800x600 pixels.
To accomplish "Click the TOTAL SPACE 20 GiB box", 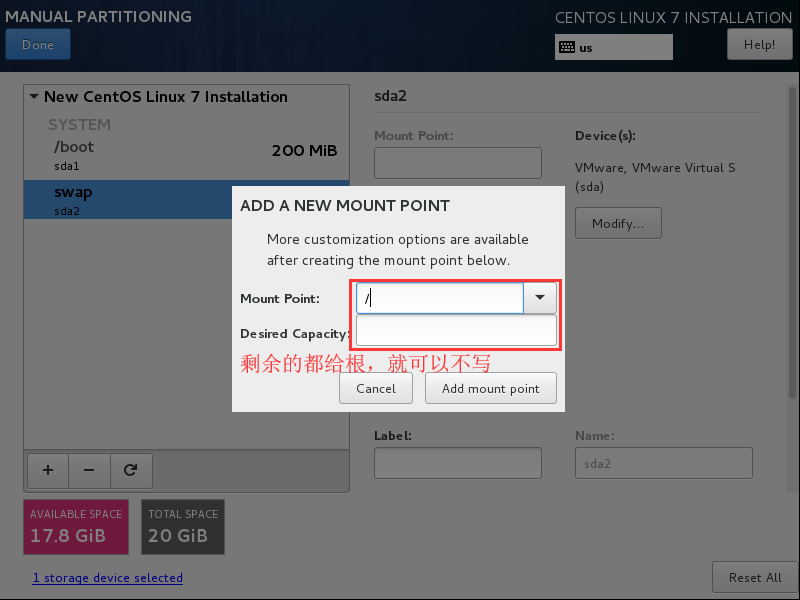I will tap(183, 527).
